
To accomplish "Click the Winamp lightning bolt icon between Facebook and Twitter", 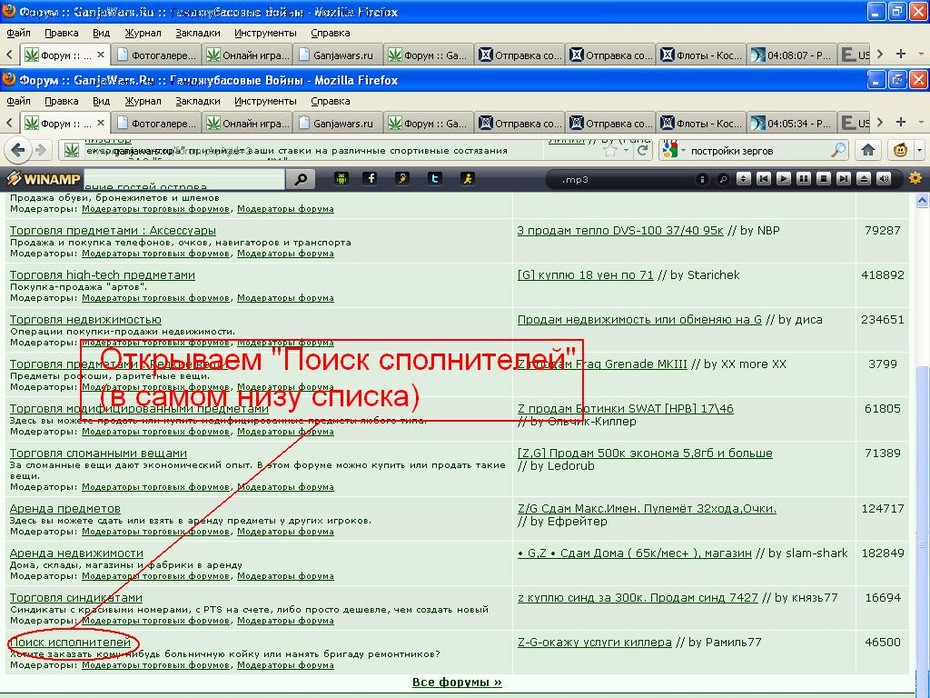I will (x=402, y=179).
